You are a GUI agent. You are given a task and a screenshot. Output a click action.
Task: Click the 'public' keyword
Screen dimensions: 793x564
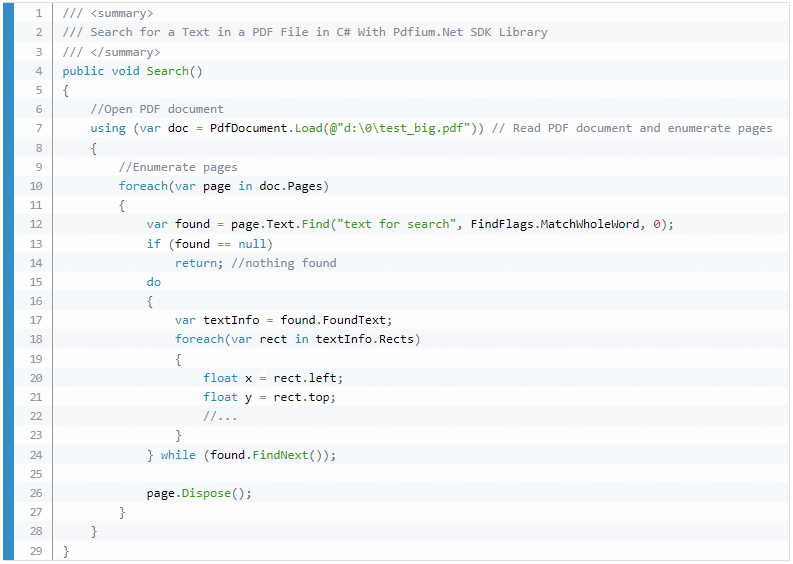83,71
